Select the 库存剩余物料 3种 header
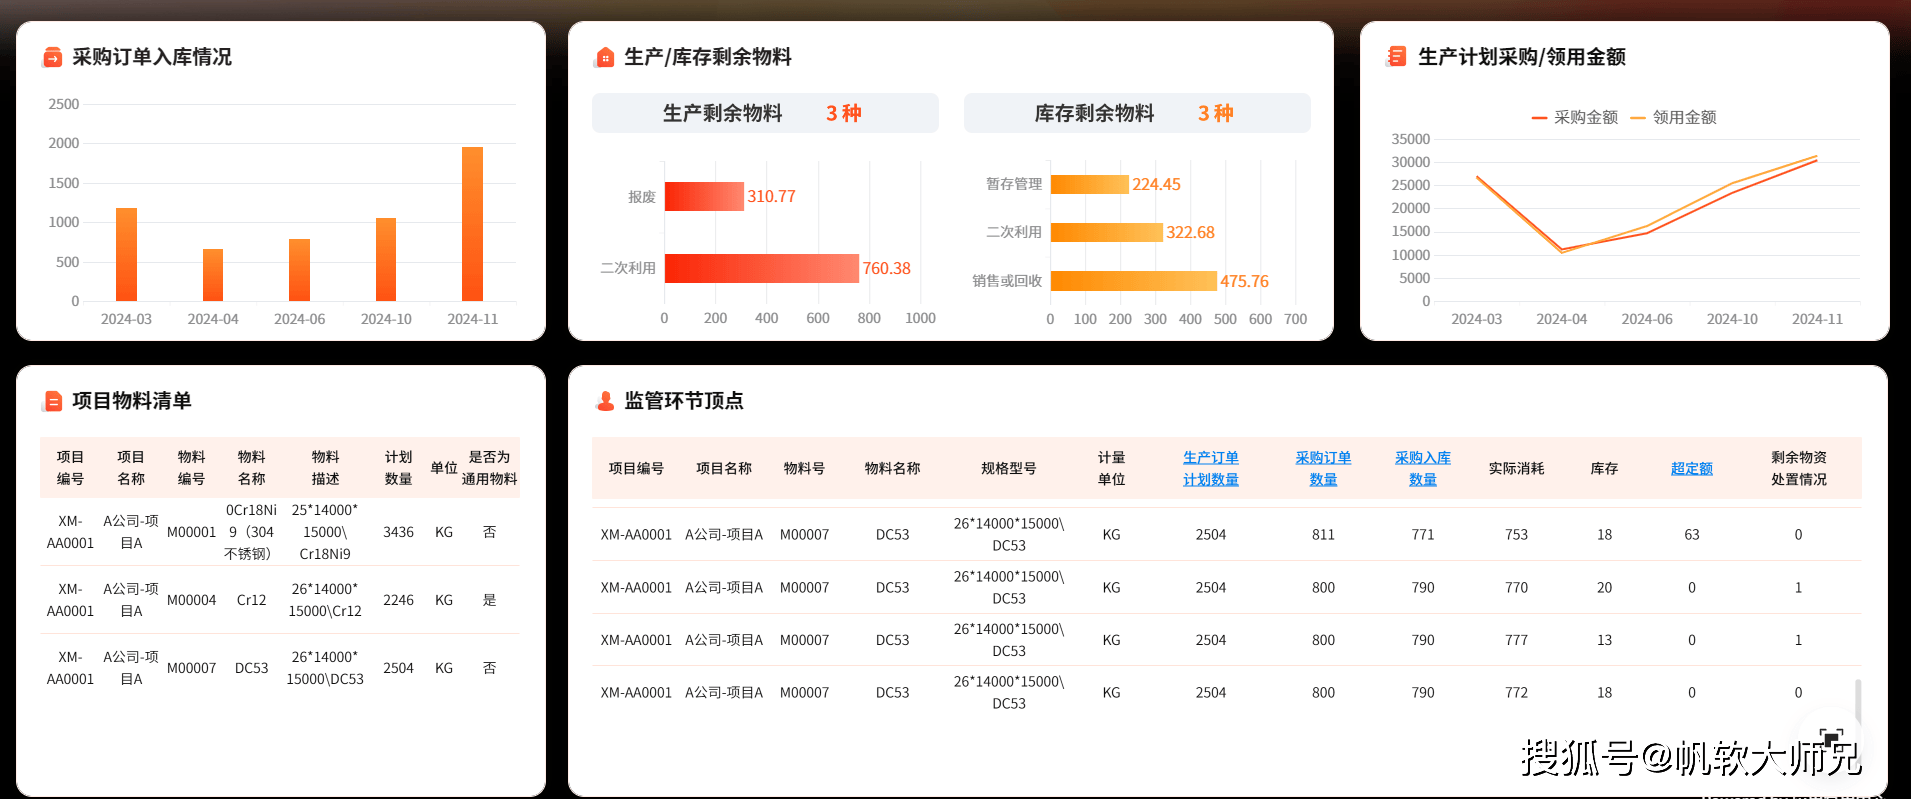Screen dimensions: 1911x799 tap(1136, 113)
